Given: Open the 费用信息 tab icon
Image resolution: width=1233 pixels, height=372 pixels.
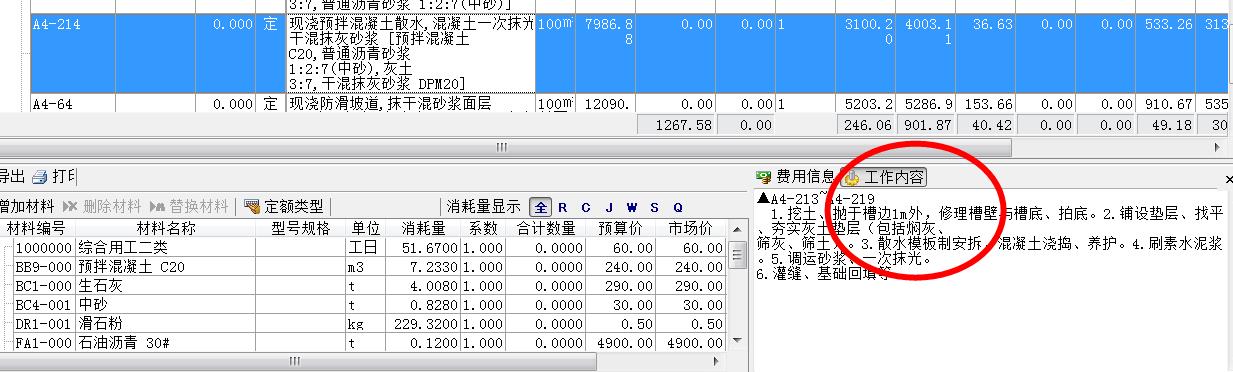Looking at the screenshot, I should [764, 177].
